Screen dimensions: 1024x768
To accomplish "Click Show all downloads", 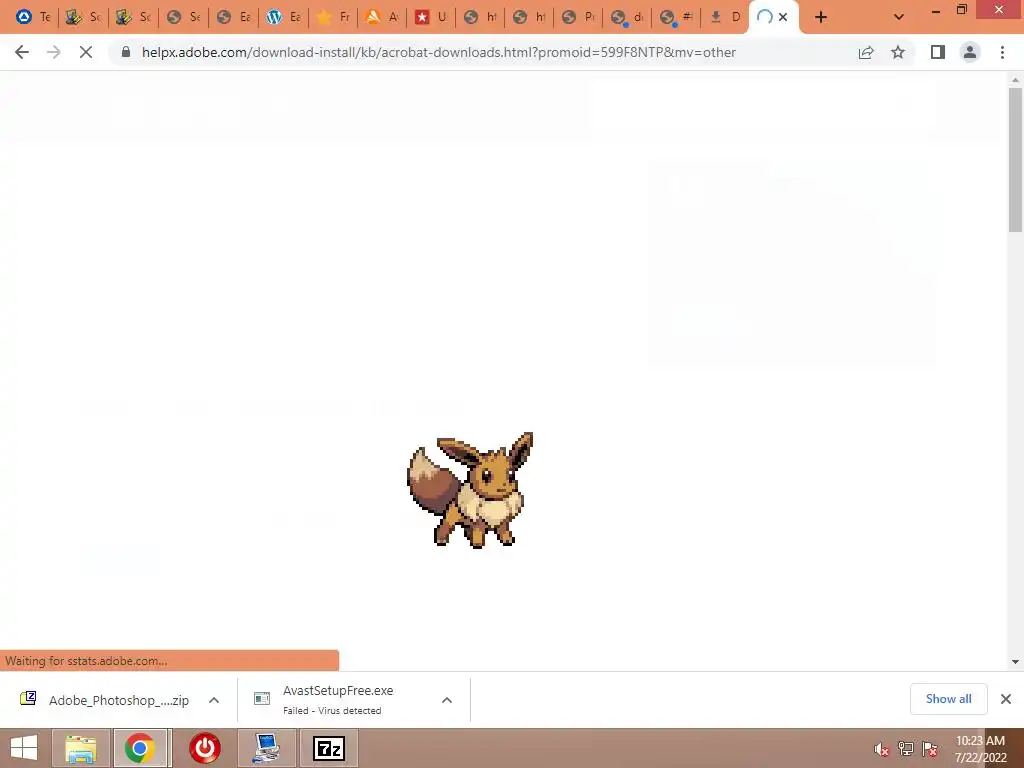I will tap(948, 699).
